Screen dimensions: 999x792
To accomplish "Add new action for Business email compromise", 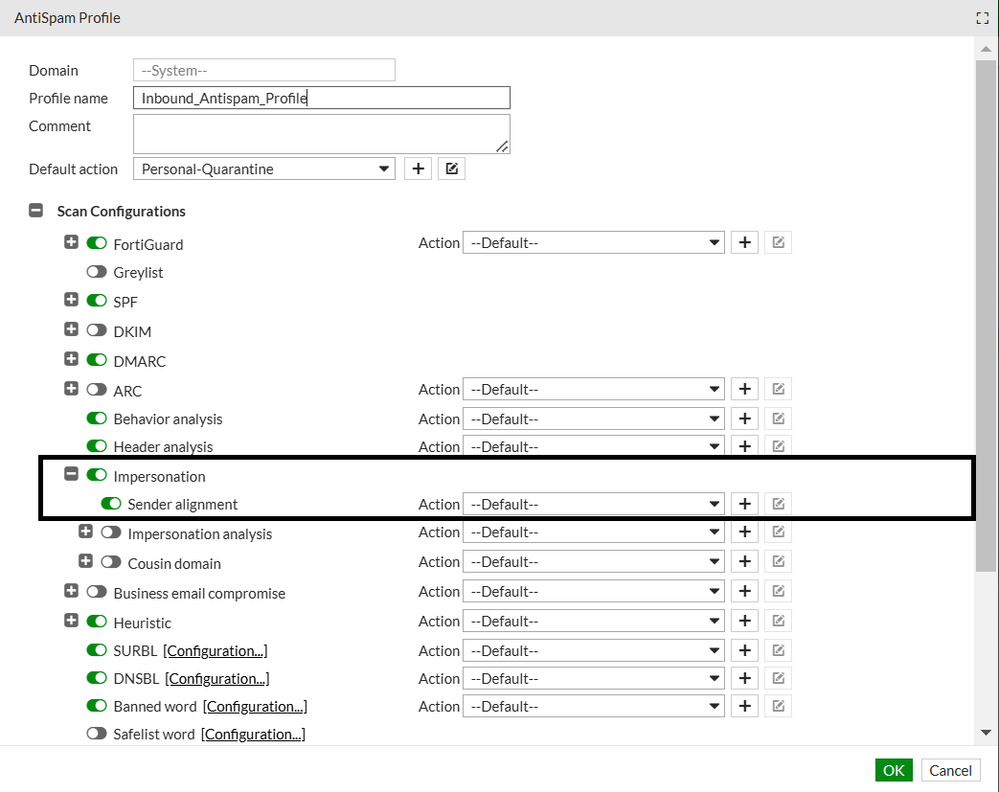I will pyautogui.click(x=745, y=591).
